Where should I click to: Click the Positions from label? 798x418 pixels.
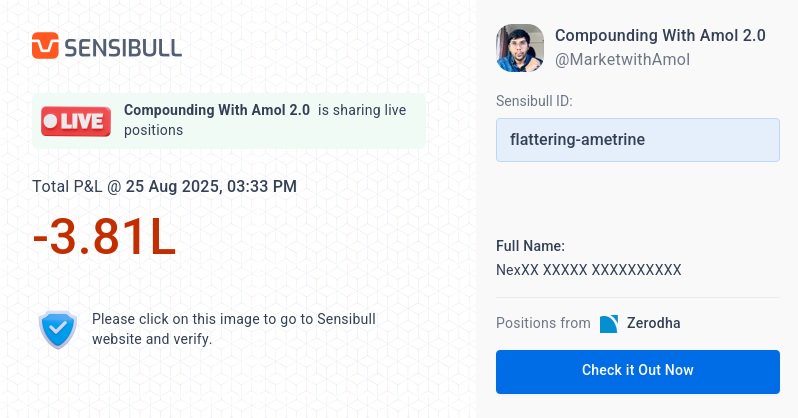543,323
